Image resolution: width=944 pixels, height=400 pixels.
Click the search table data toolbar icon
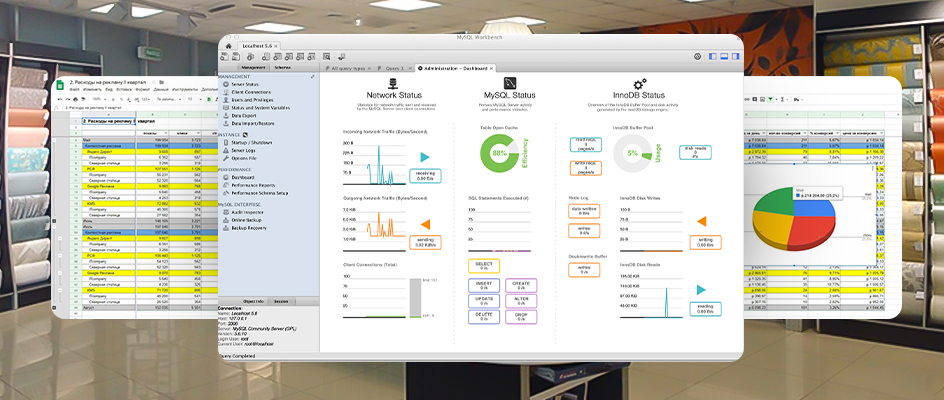click(x=326, y=57)
